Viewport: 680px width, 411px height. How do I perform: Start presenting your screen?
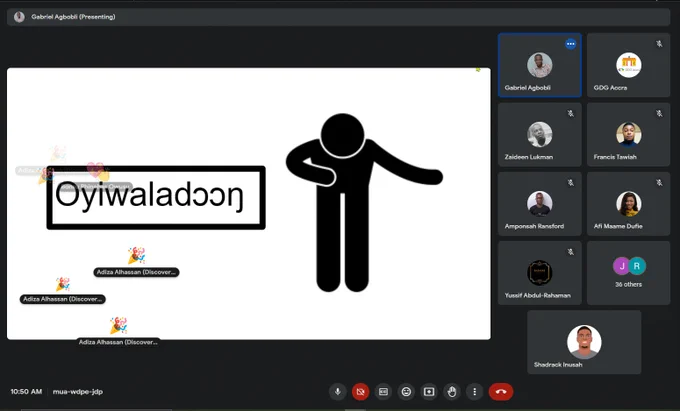click(x=429, y=392)
